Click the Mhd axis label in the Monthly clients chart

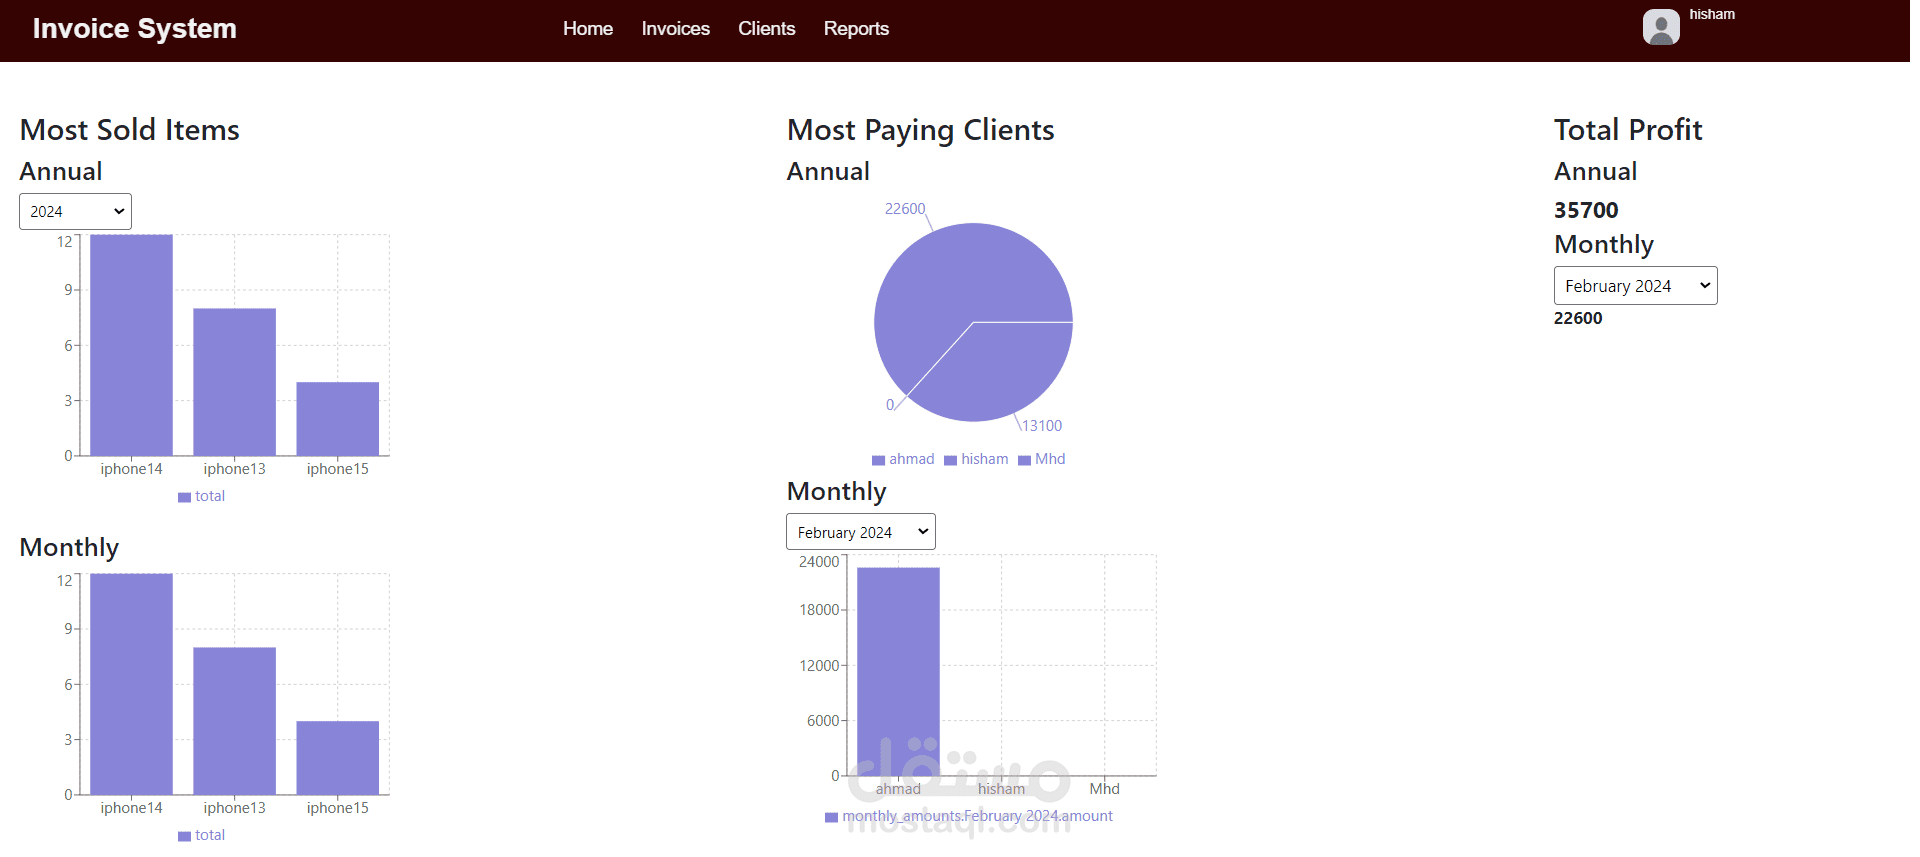[1104, 789]
